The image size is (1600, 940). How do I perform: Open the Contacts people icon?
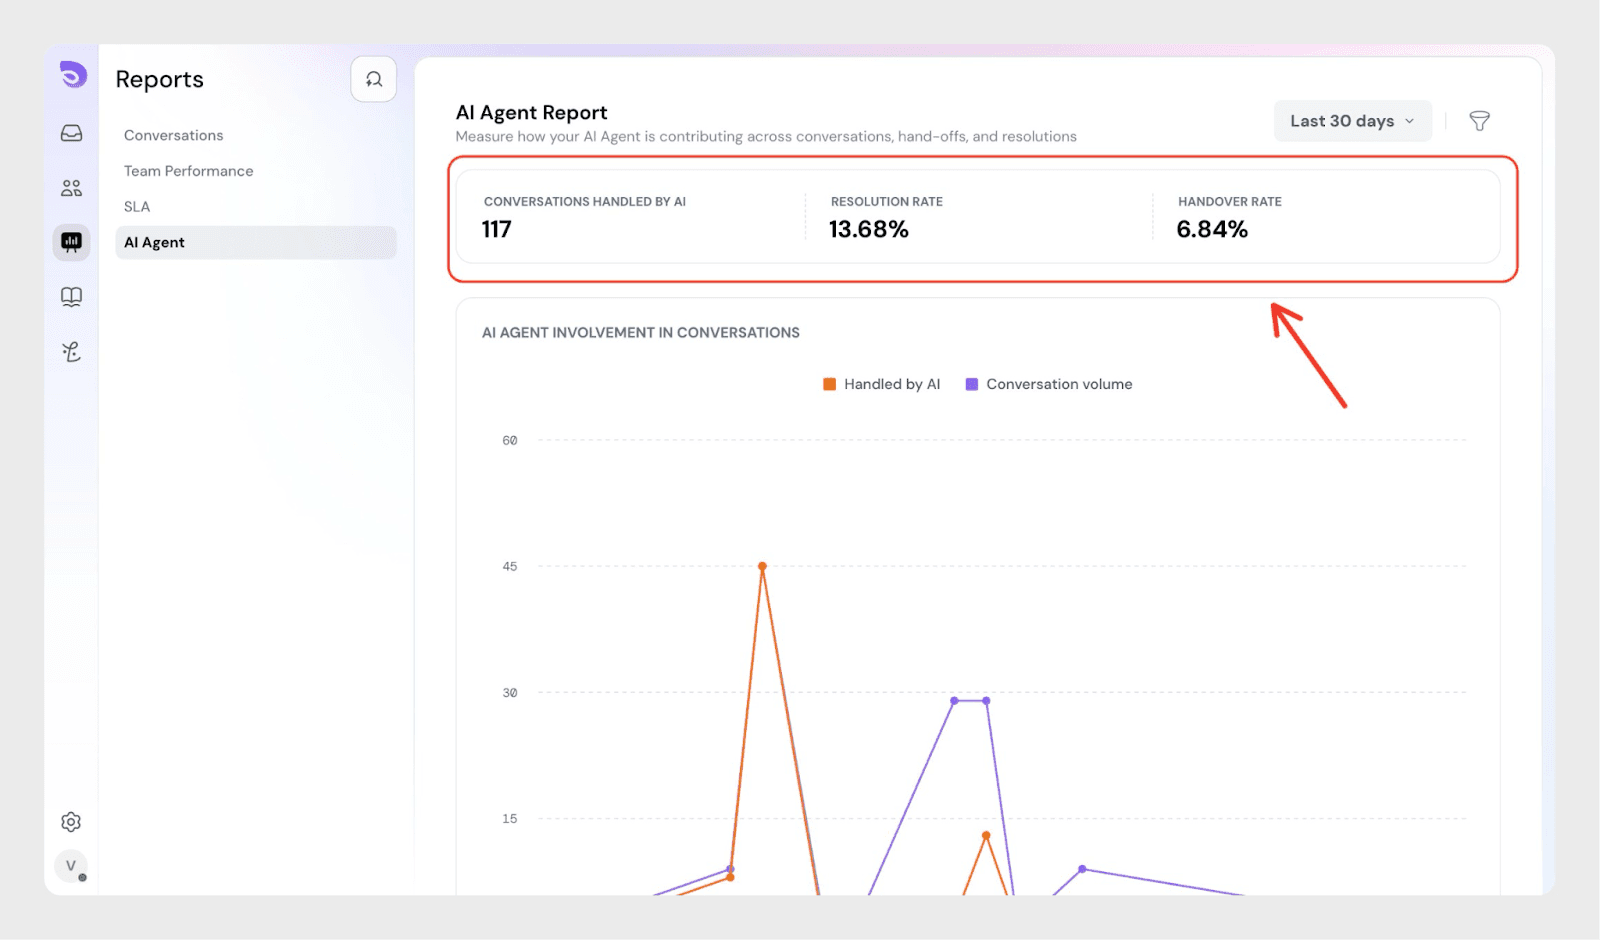72,188
